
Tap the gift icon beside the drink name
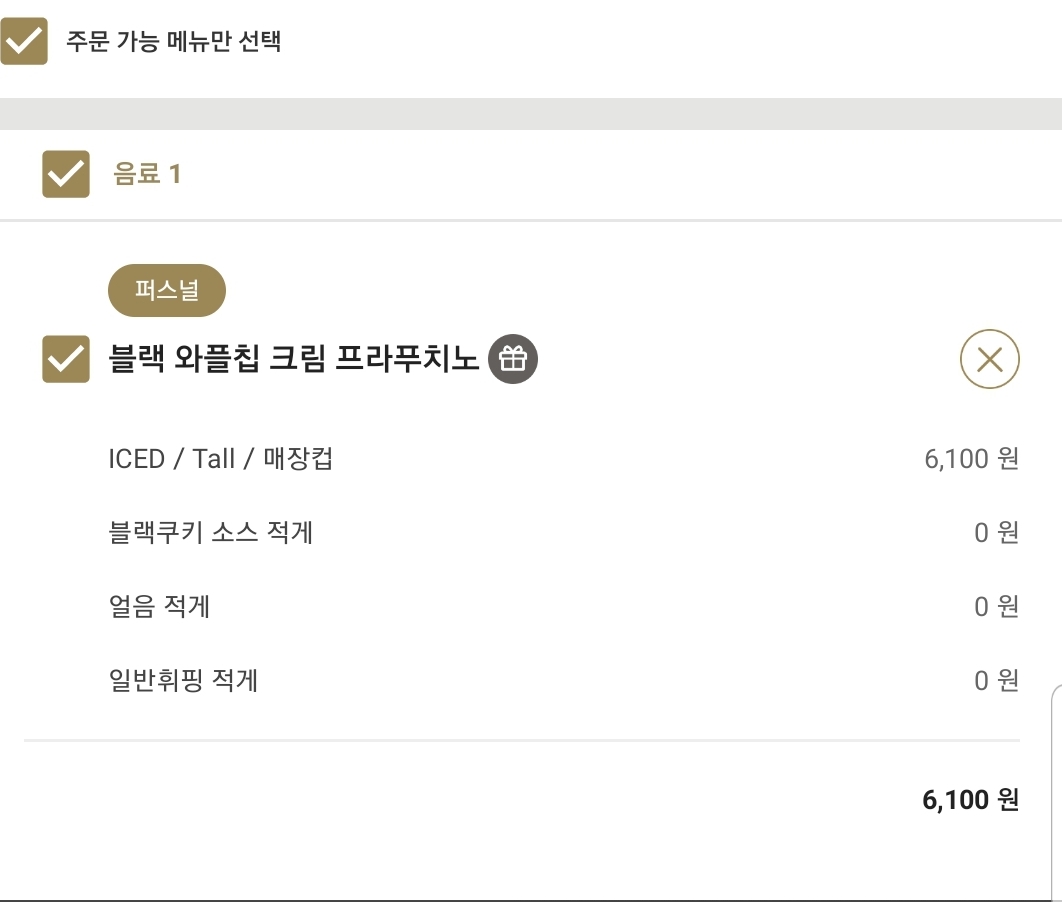coord(513,359)
